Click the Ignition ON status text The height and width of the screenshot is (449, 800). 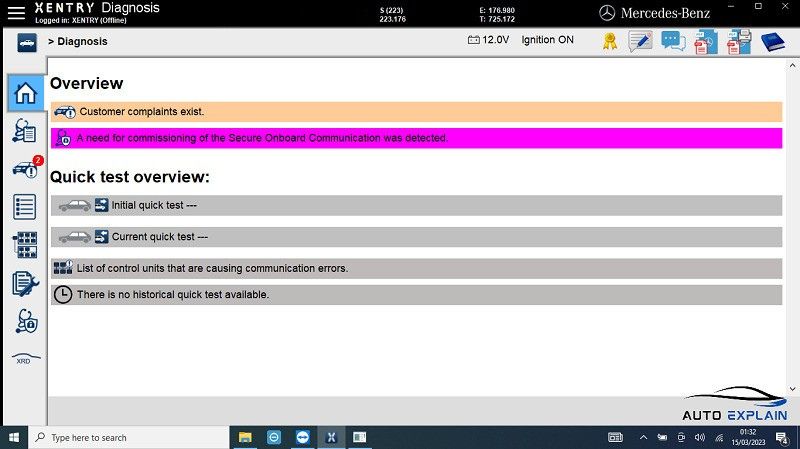click(547, 40)
